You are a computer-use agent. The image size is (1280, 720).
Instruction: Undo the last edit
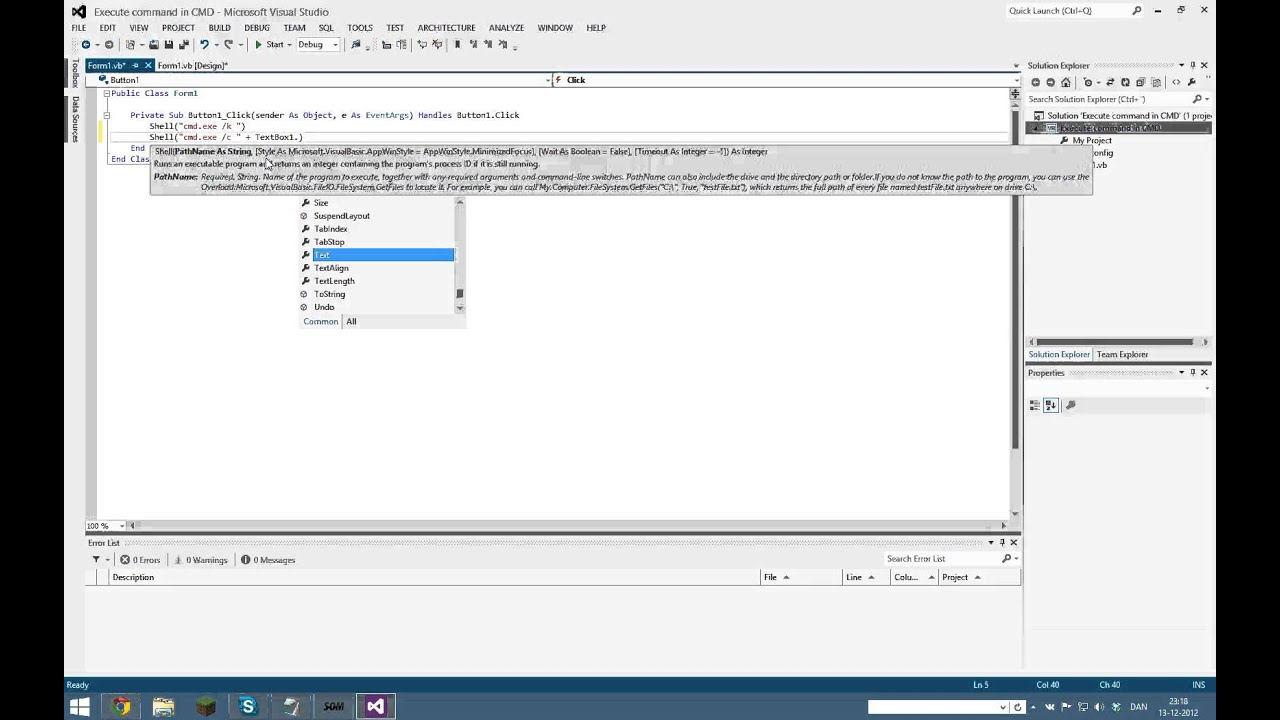coord(204,45)
